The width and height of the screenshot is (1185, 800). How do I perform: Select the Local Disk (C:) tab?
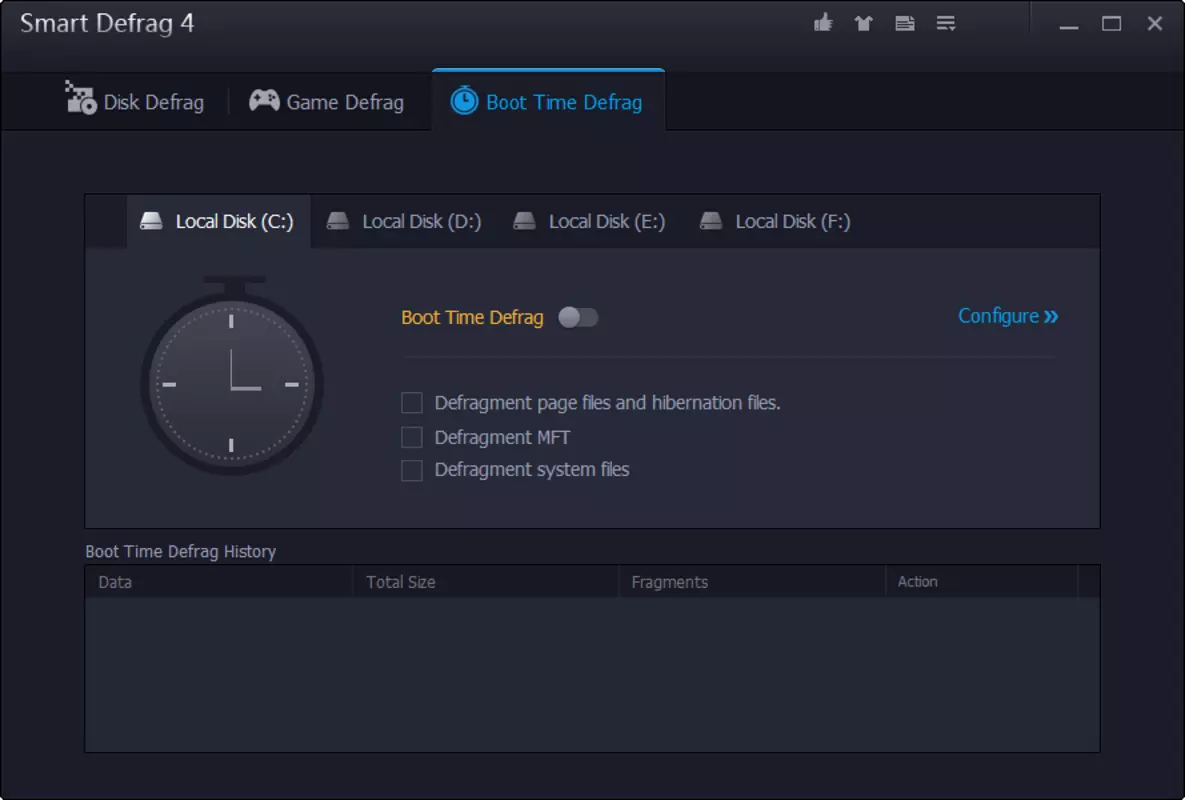(218, 221)
